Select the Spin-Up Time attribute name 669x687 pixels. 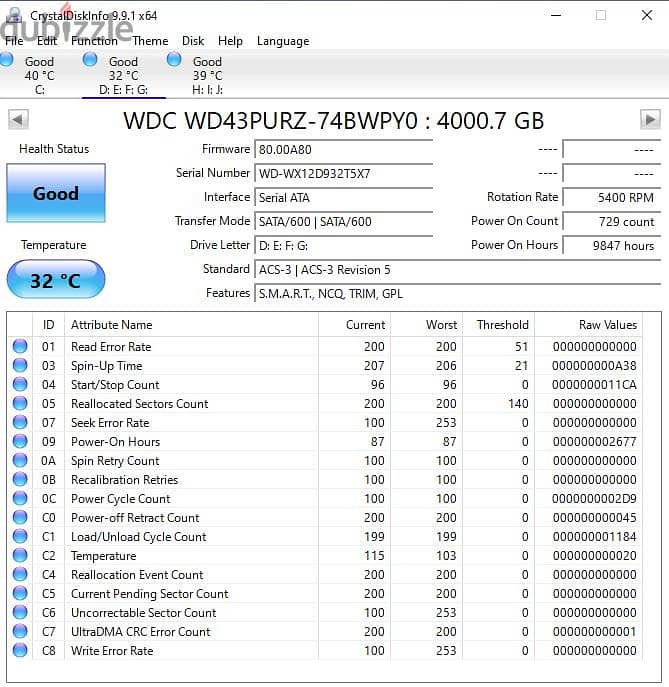(106, 366)
